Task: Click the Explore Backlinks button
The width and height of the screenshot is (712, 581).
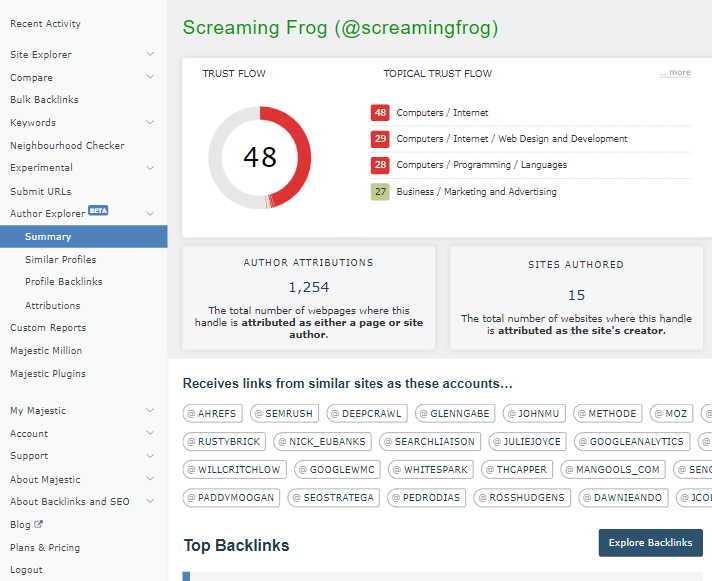Action: coord(650,543)
